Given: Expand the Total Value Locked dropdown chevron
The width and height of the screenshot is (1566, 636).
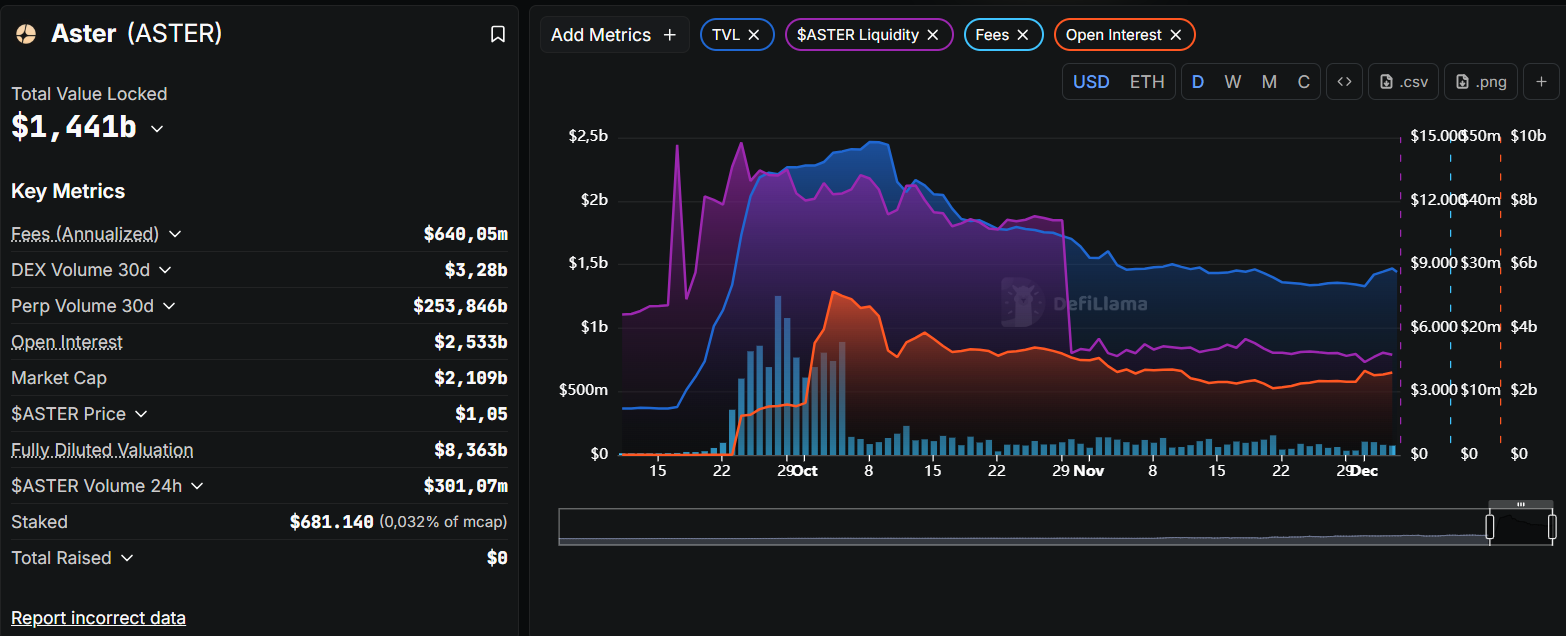Looking at the screenshot, I should (x=157, y=129).
